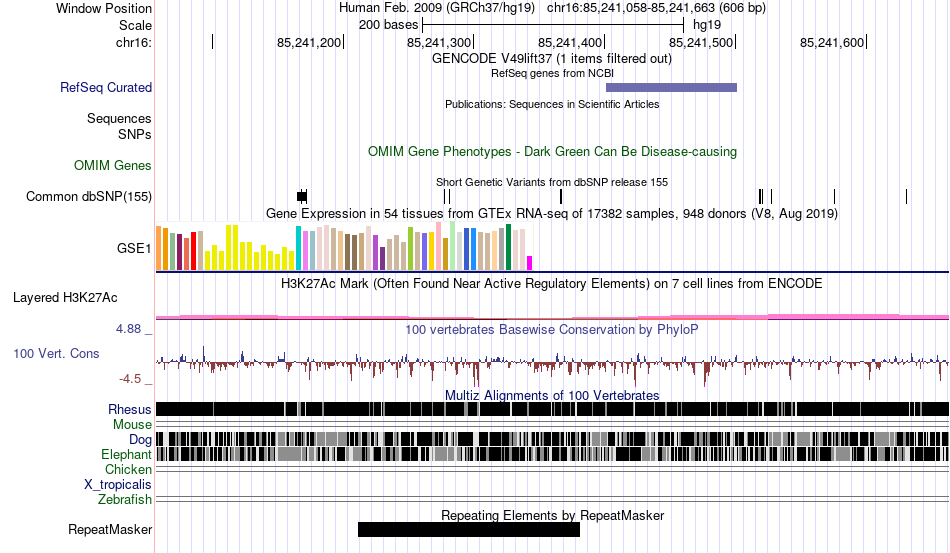Select the RepeatMasker track label

(110, 529)
